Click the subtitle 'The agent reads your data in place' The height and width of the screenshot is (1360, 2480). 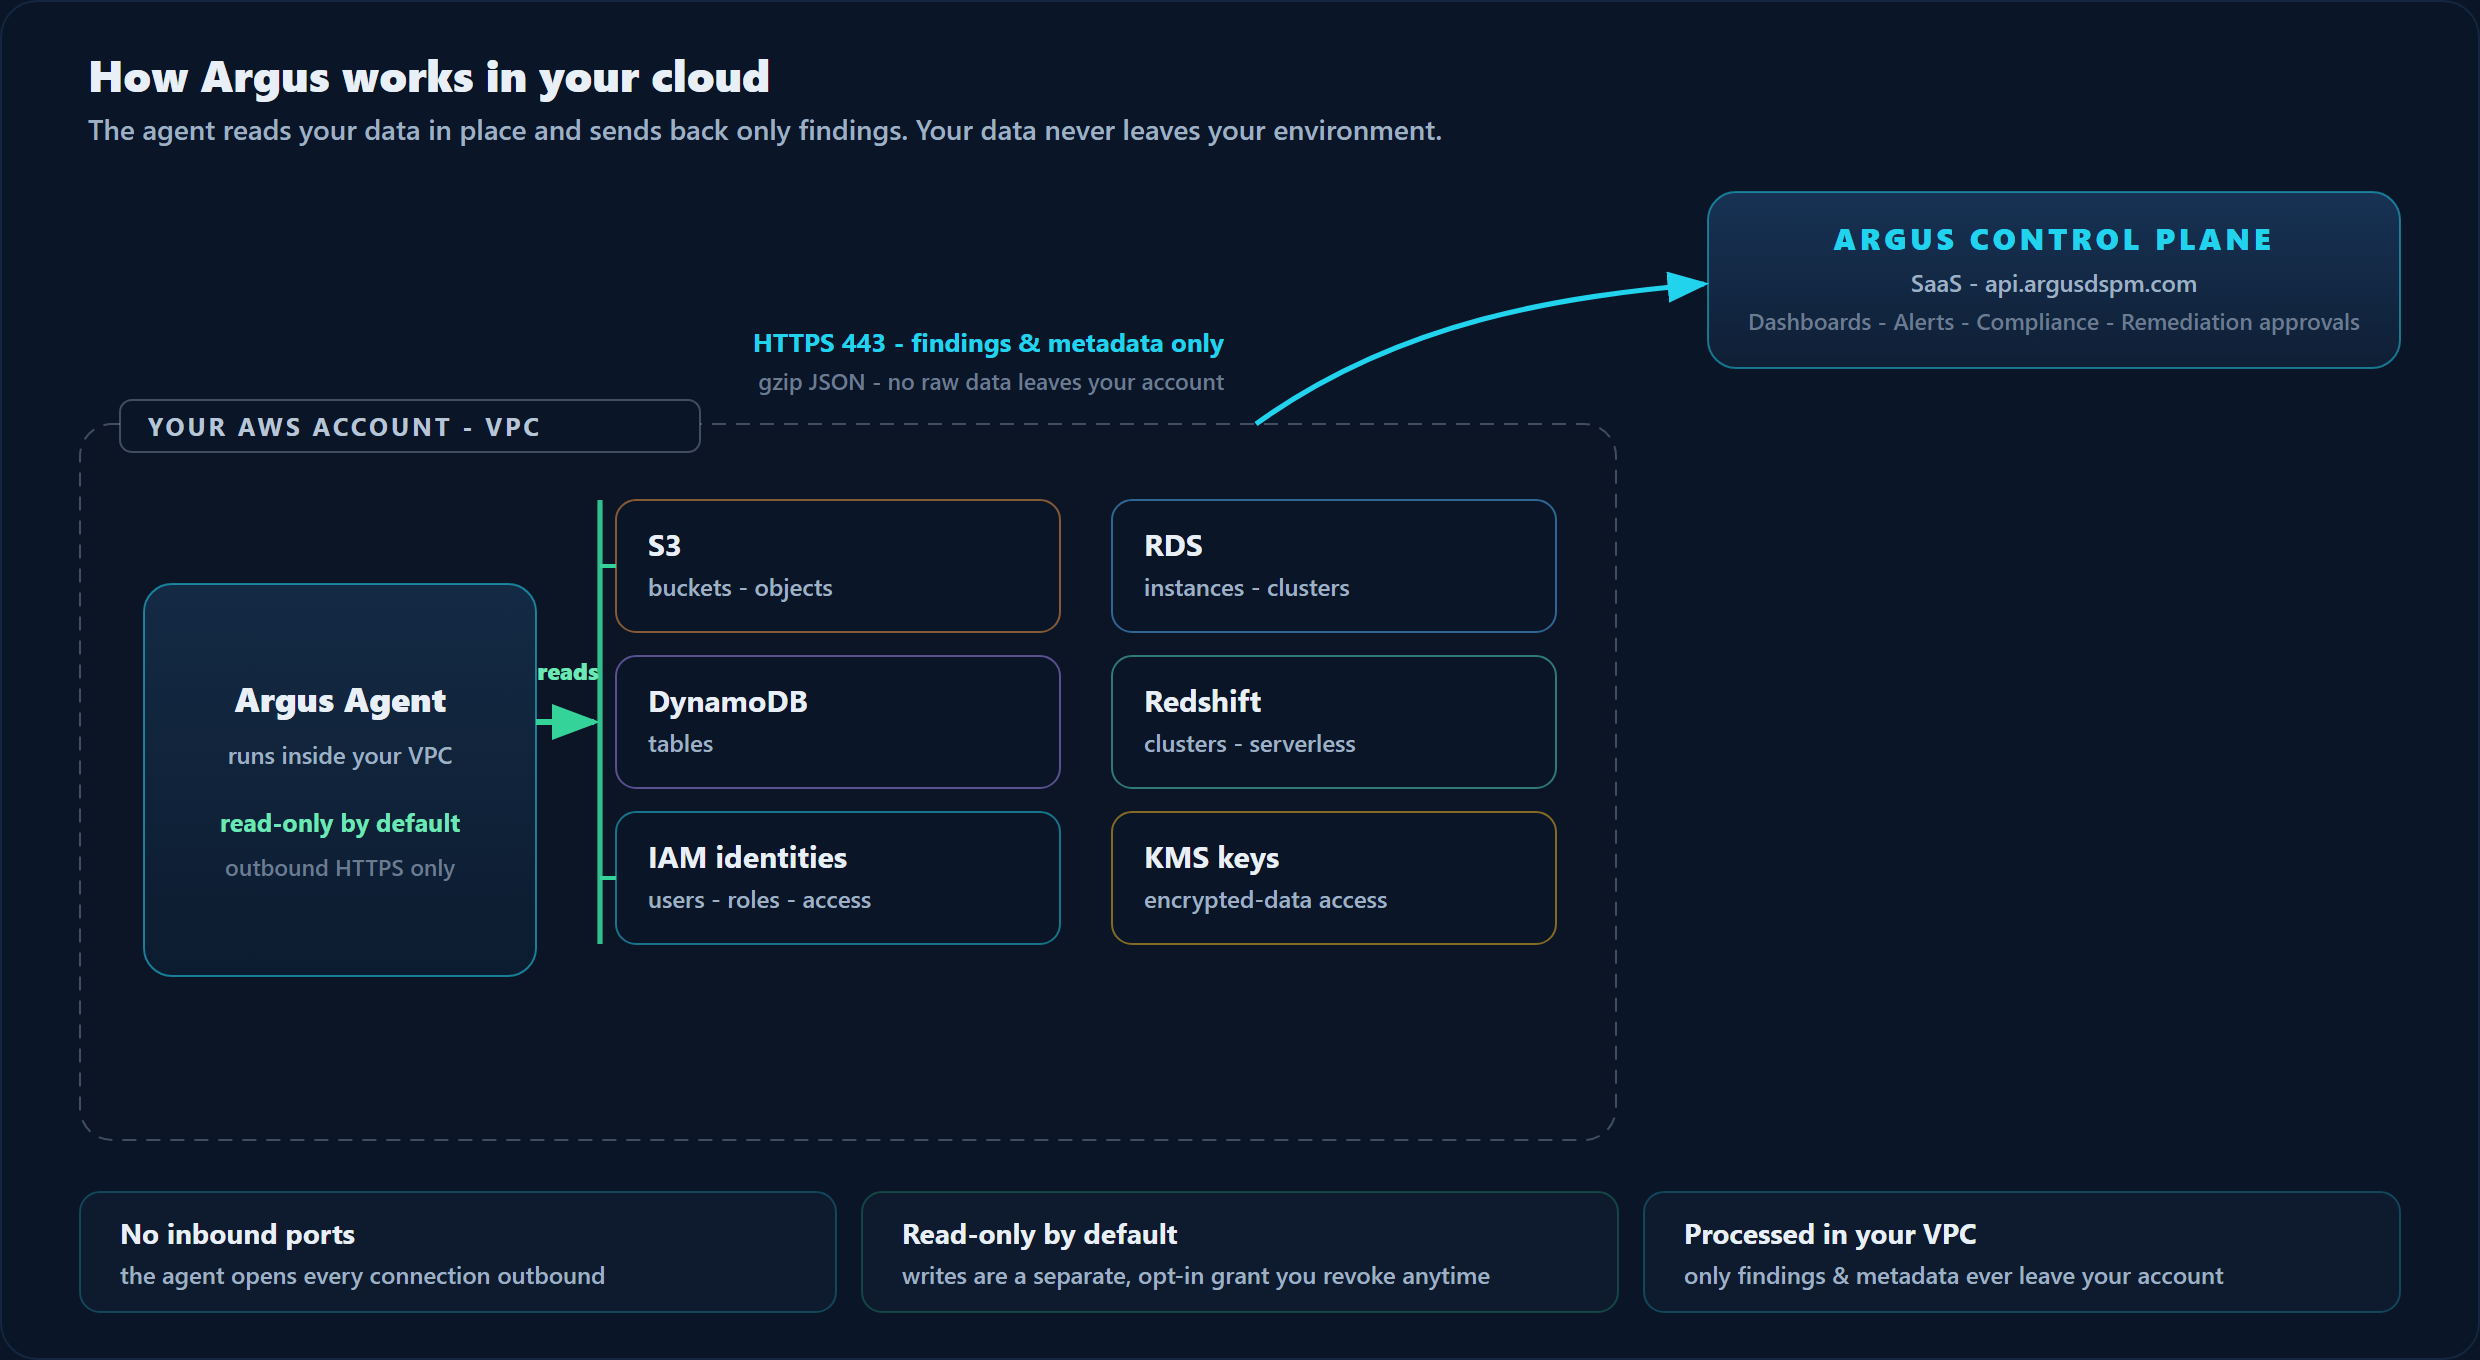coord(765,131)
